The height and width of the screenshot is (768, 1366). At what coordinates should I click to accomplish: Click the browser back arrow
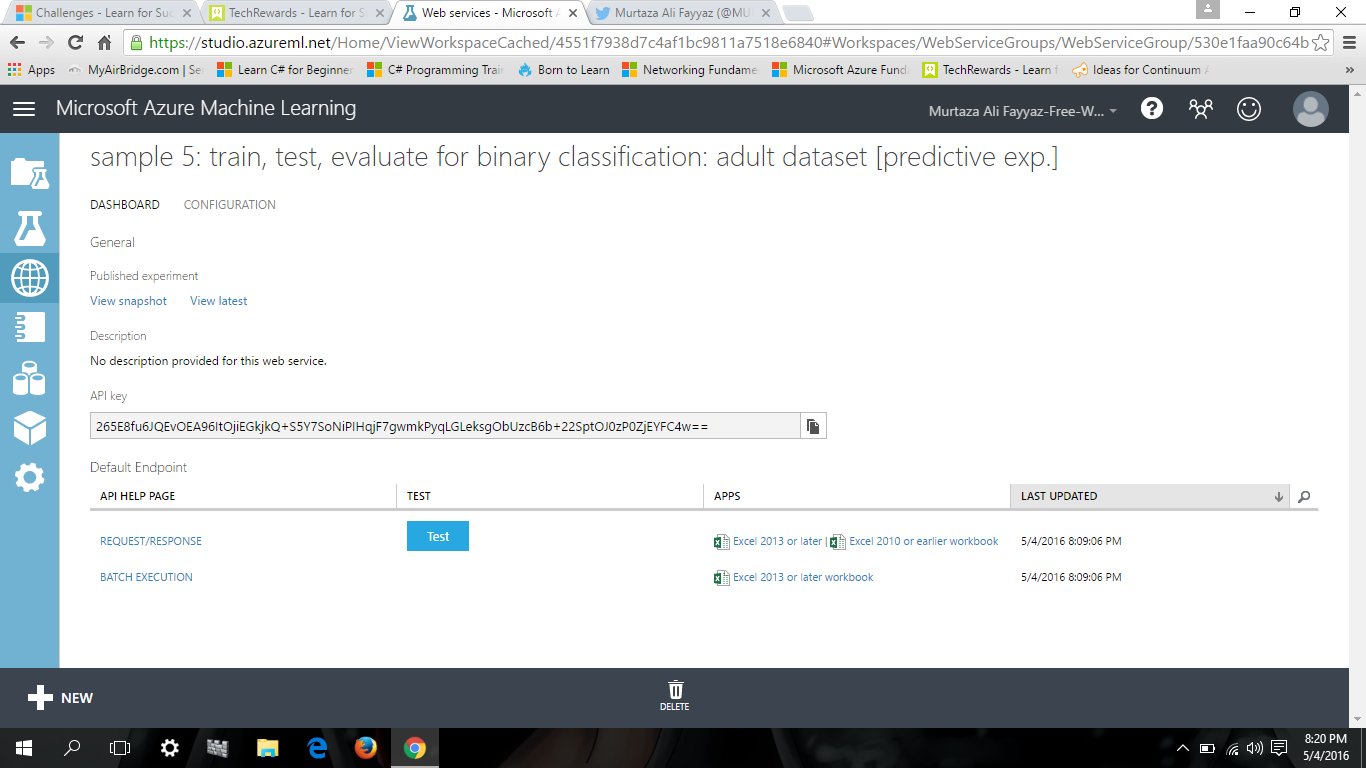(x=17, y=43)
